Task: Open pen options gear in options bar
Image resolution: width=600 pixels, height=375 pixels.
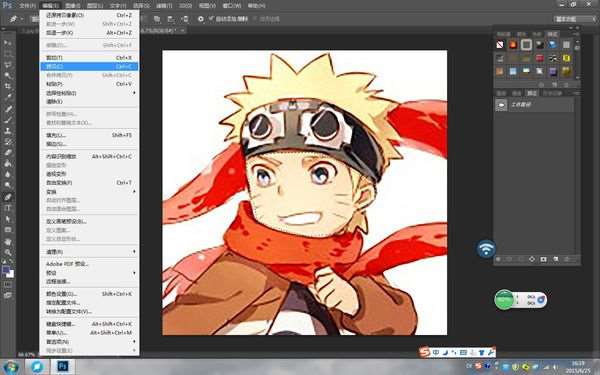Action: click(201, 19)
